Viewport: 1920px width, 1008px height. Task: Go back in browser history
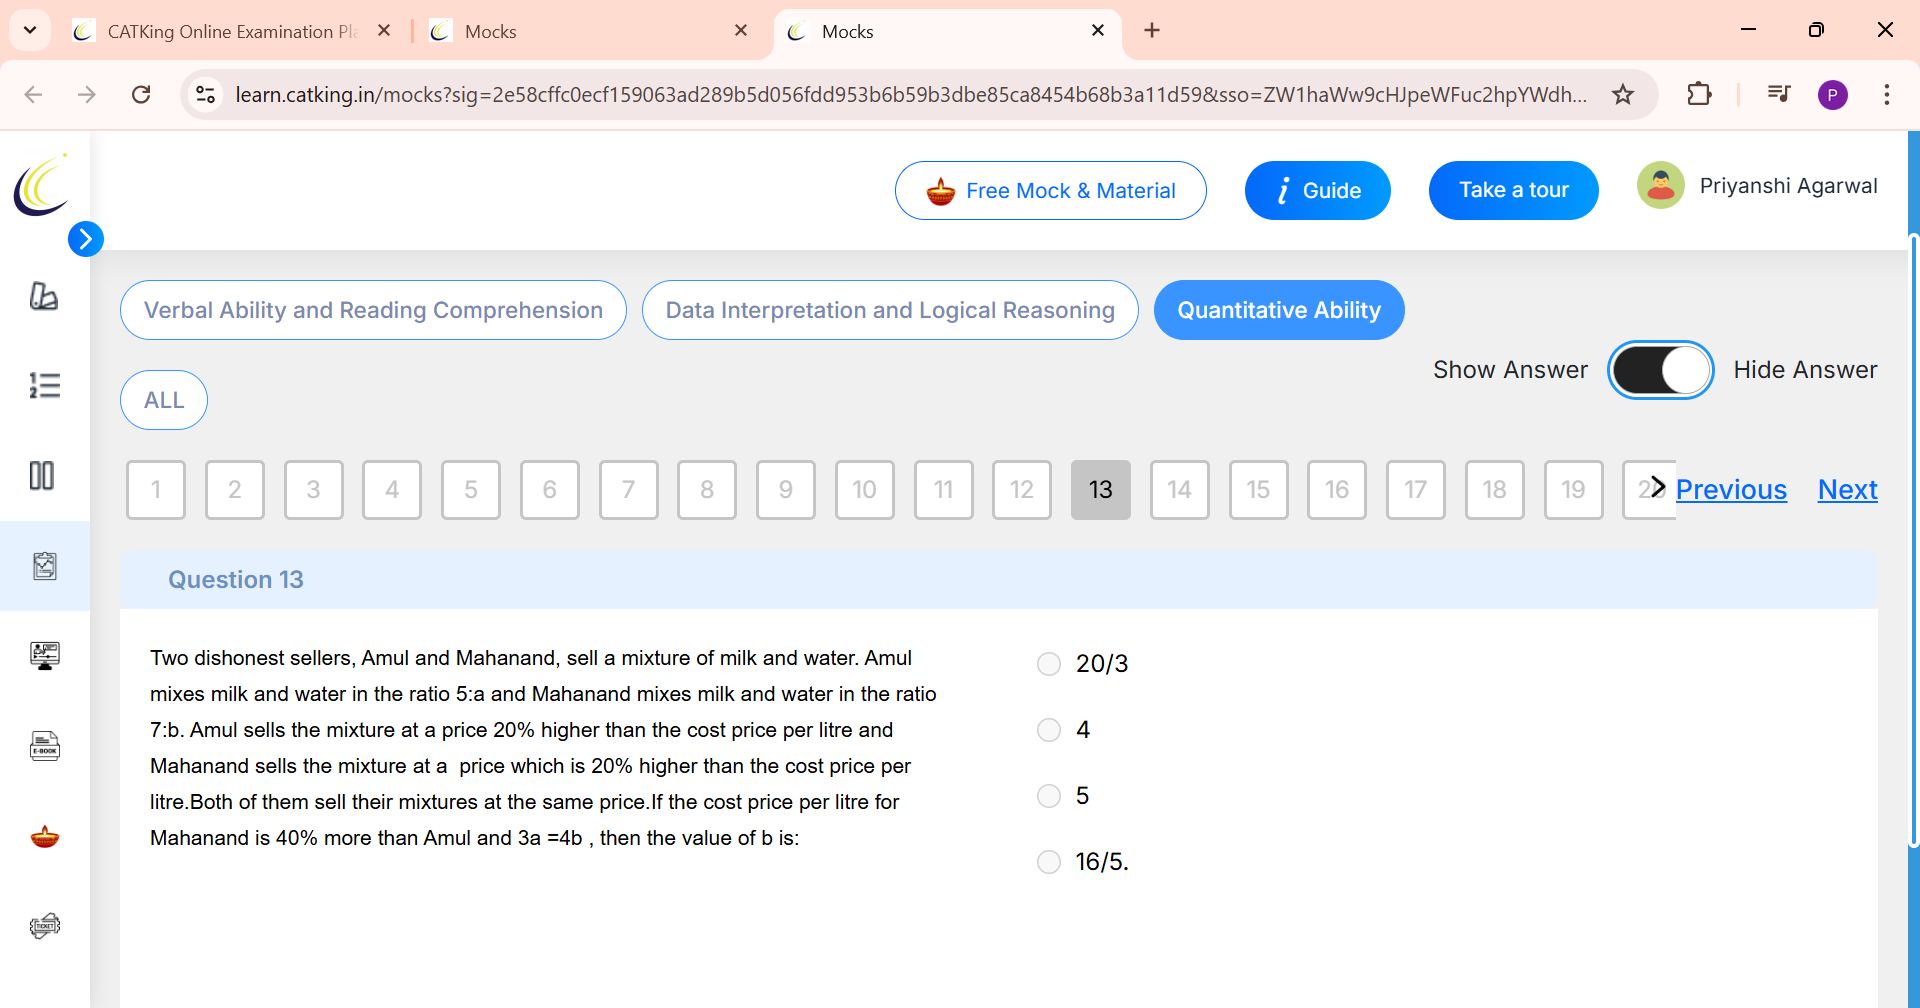tap(33, 94)
